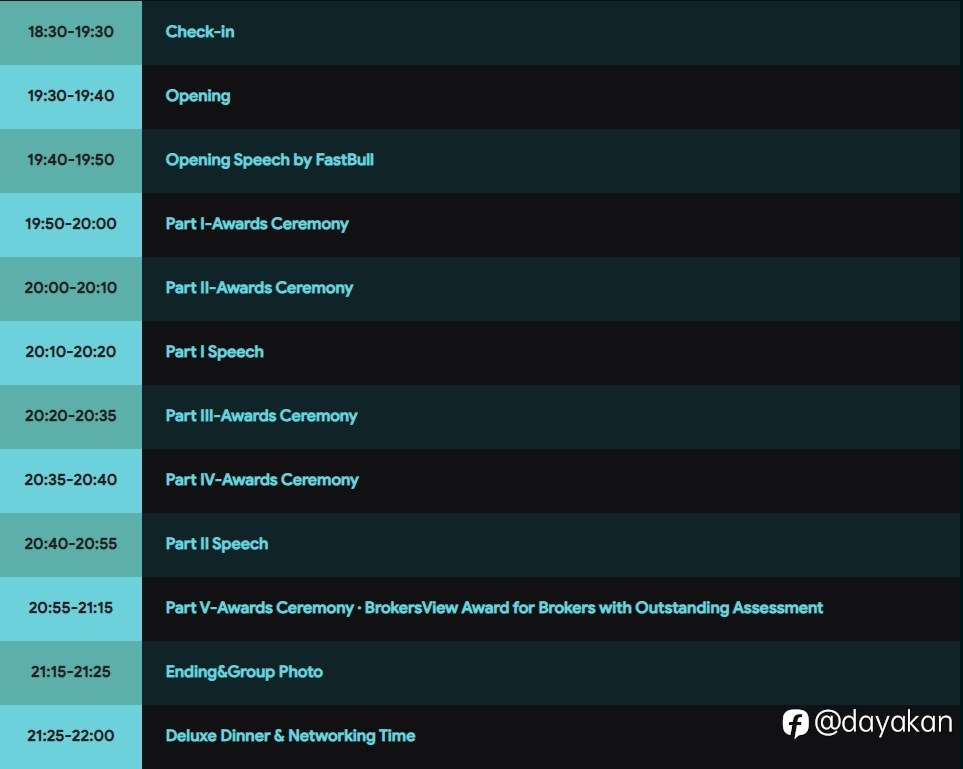Click the 19:50-20:00 time slot
This screenshot has width=963, height=769.
click(71, 224)
